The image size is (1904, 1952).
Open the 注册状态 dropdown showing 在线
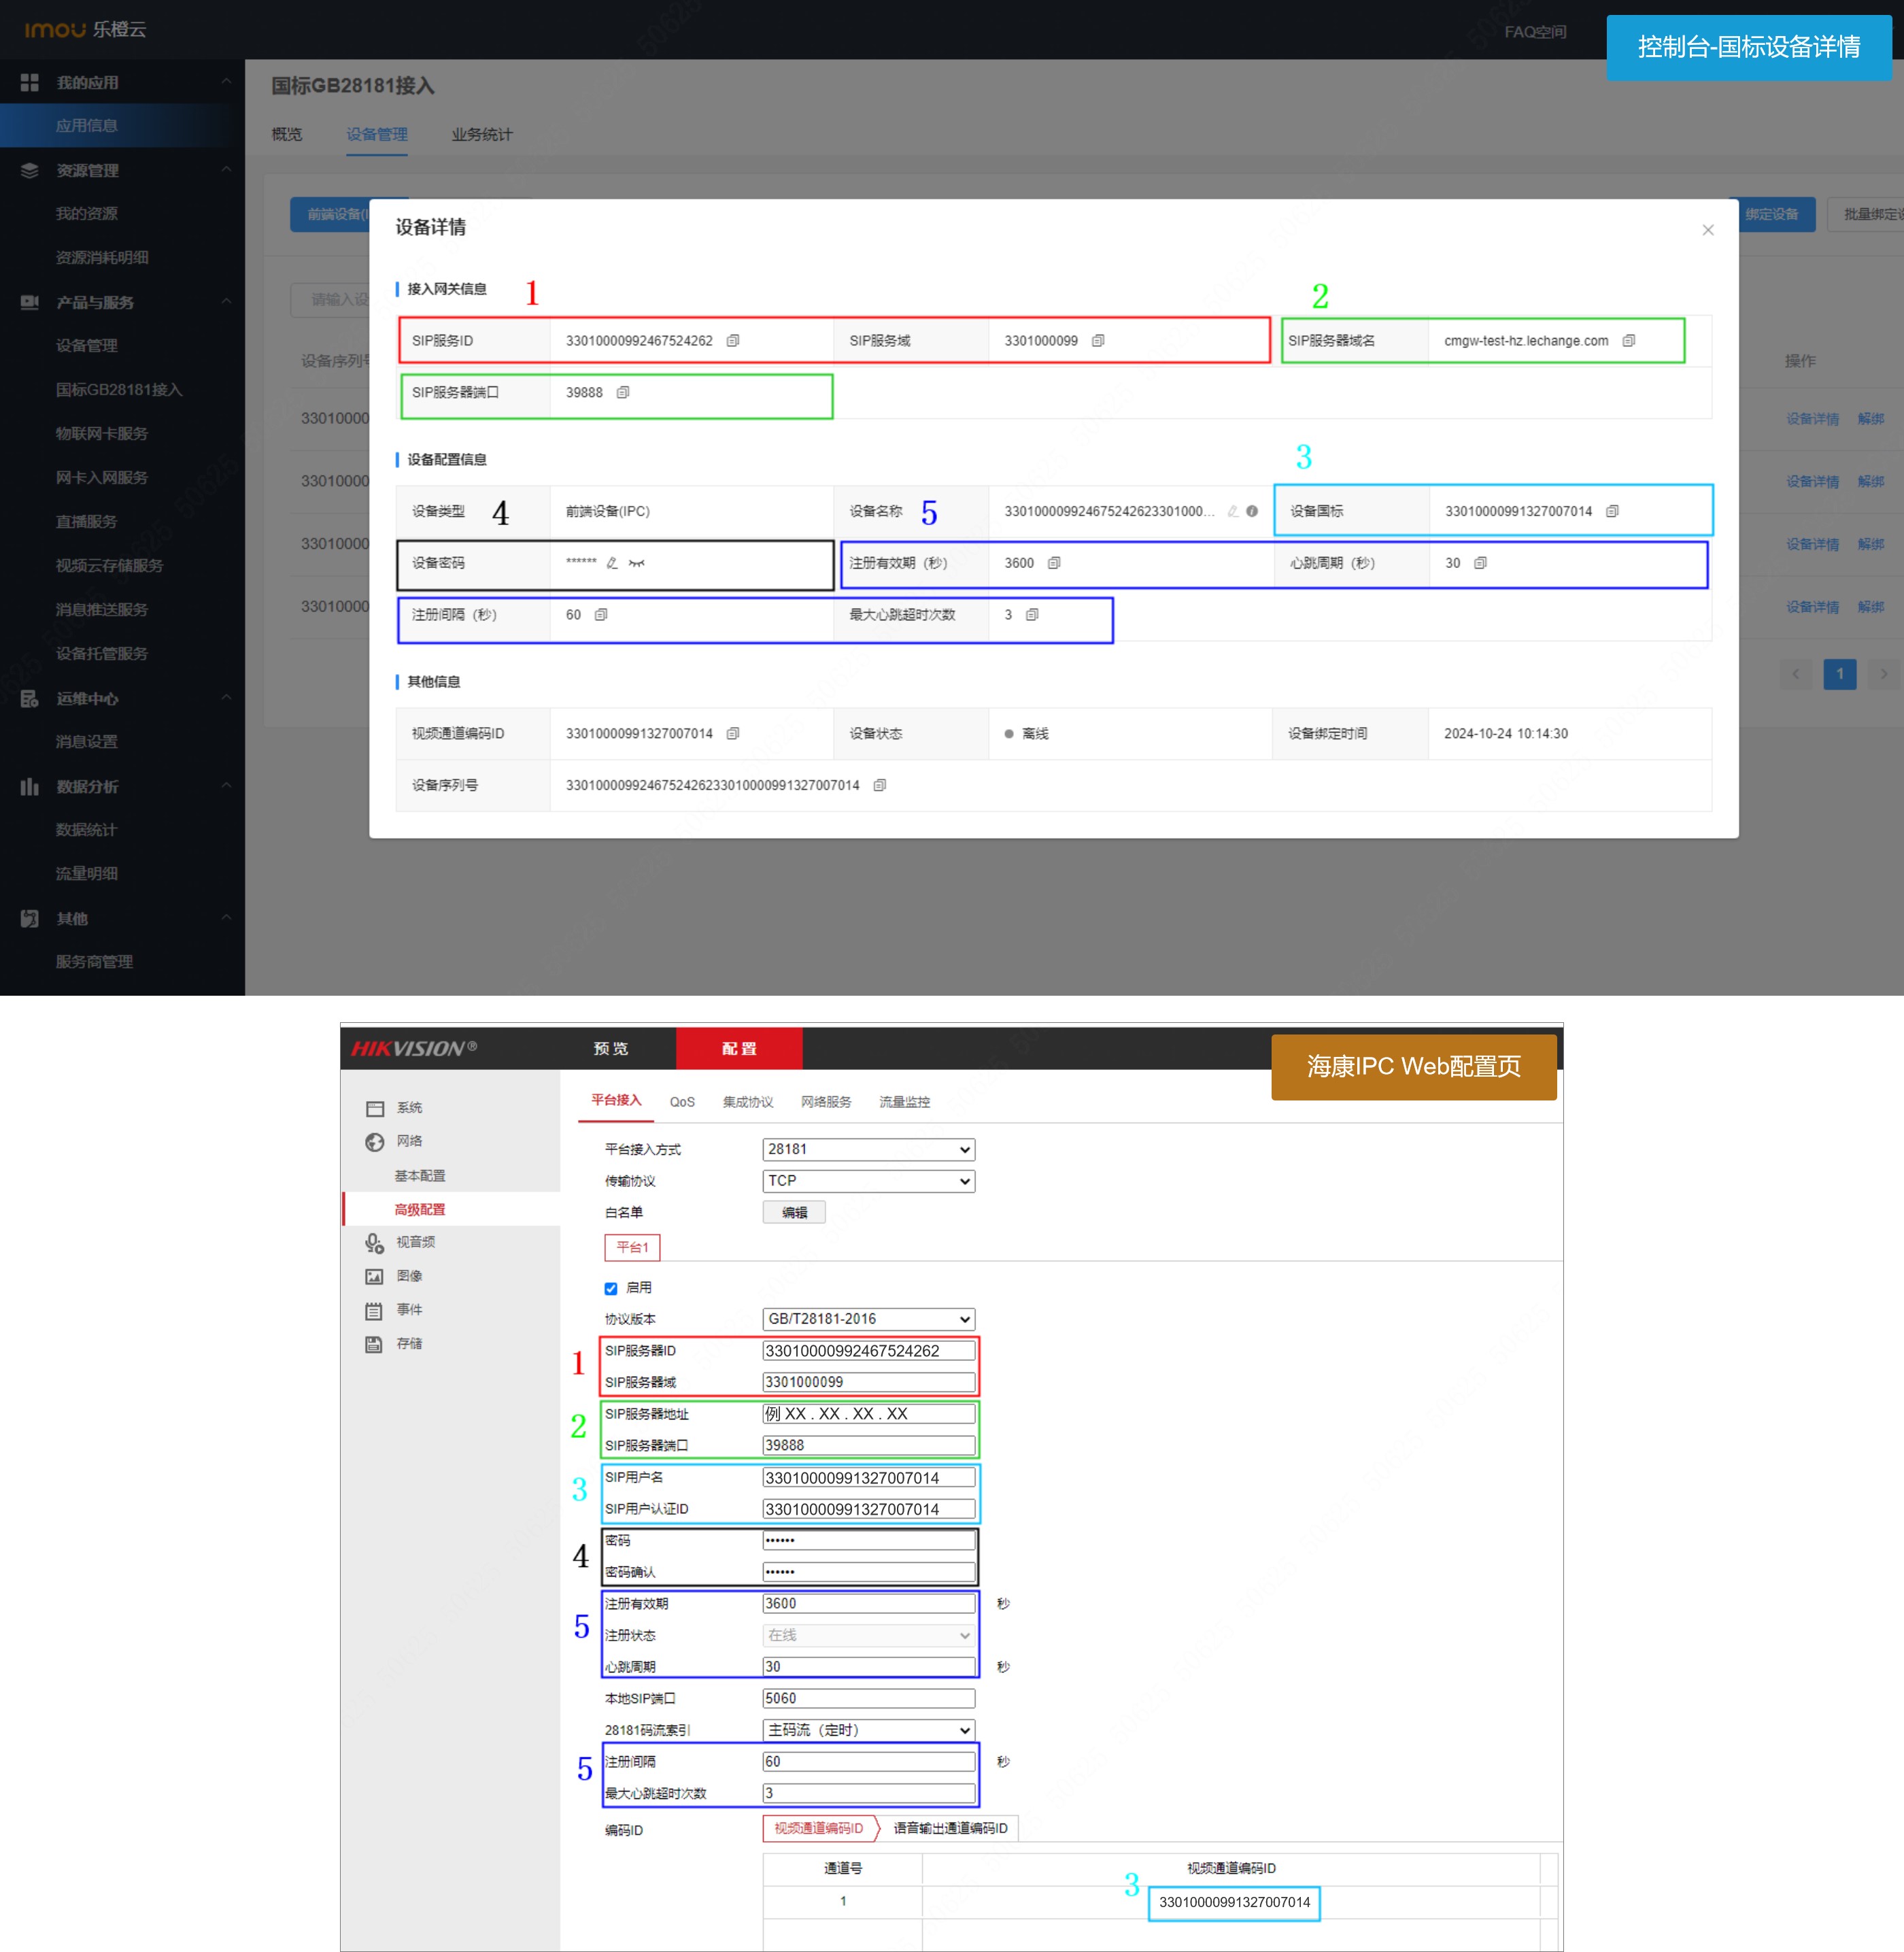coord(868,1636)
